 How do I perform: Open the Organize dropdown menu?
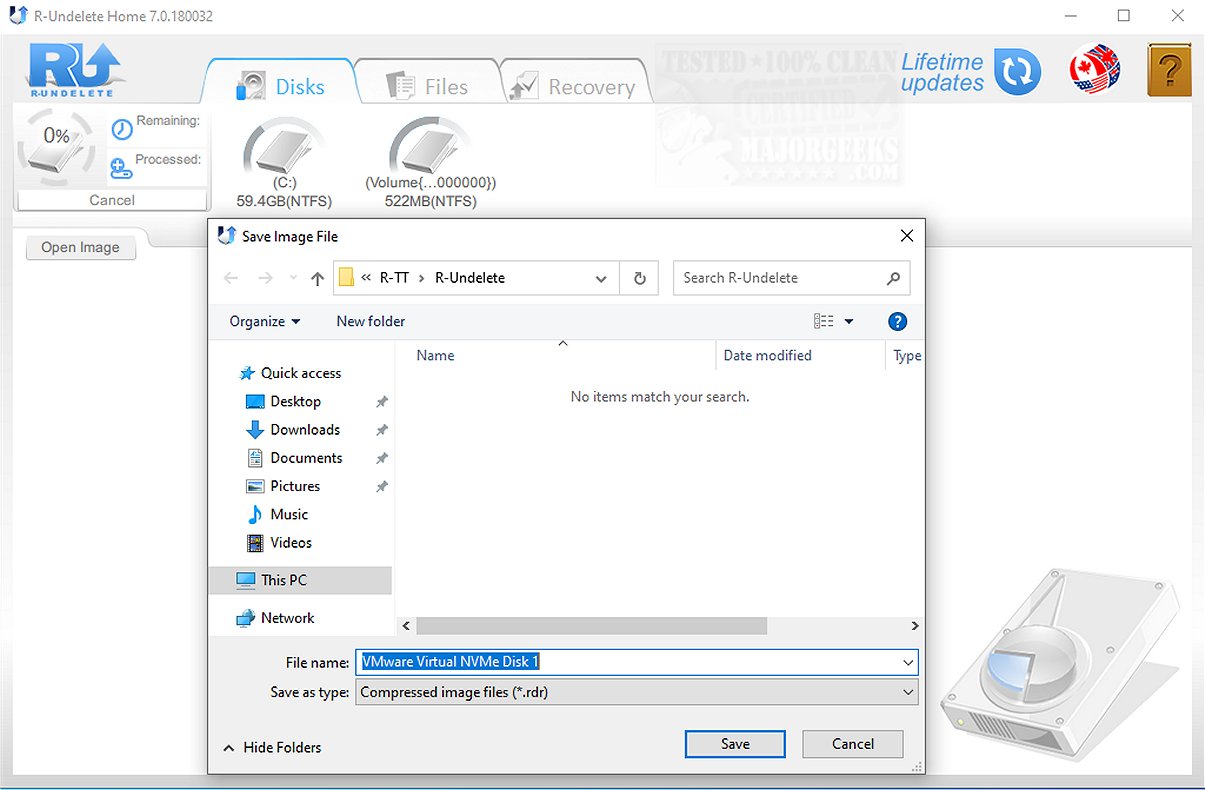pos(263,321)
